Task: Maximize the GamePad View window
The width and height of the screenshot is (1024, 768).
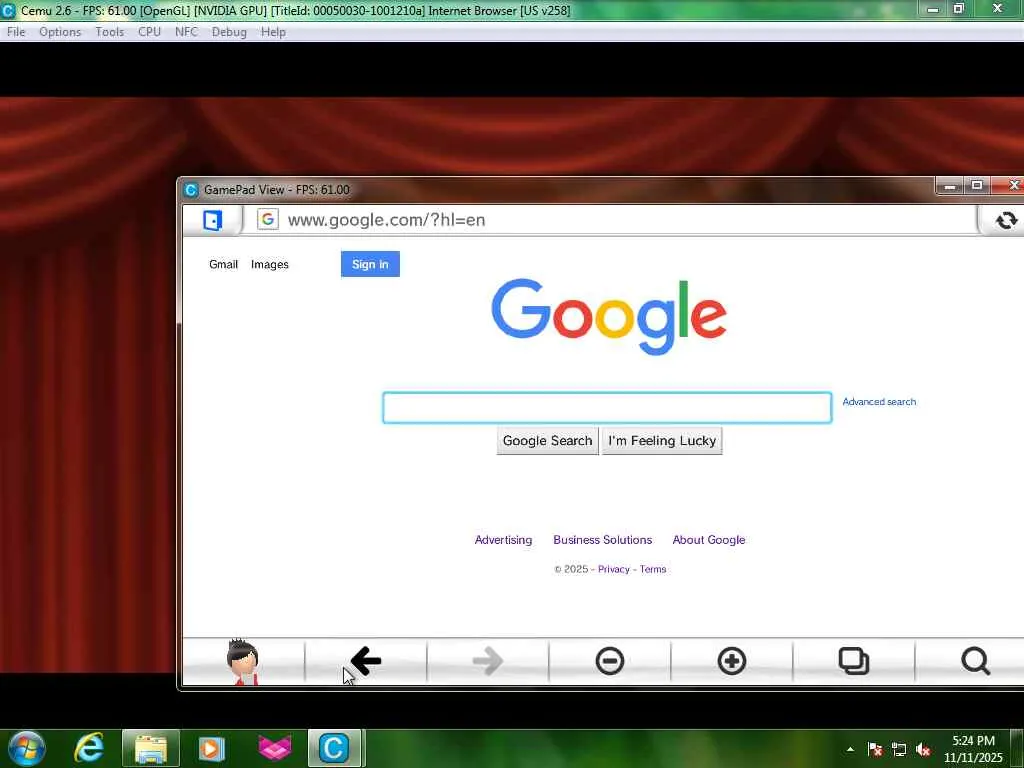Action: 976,186
